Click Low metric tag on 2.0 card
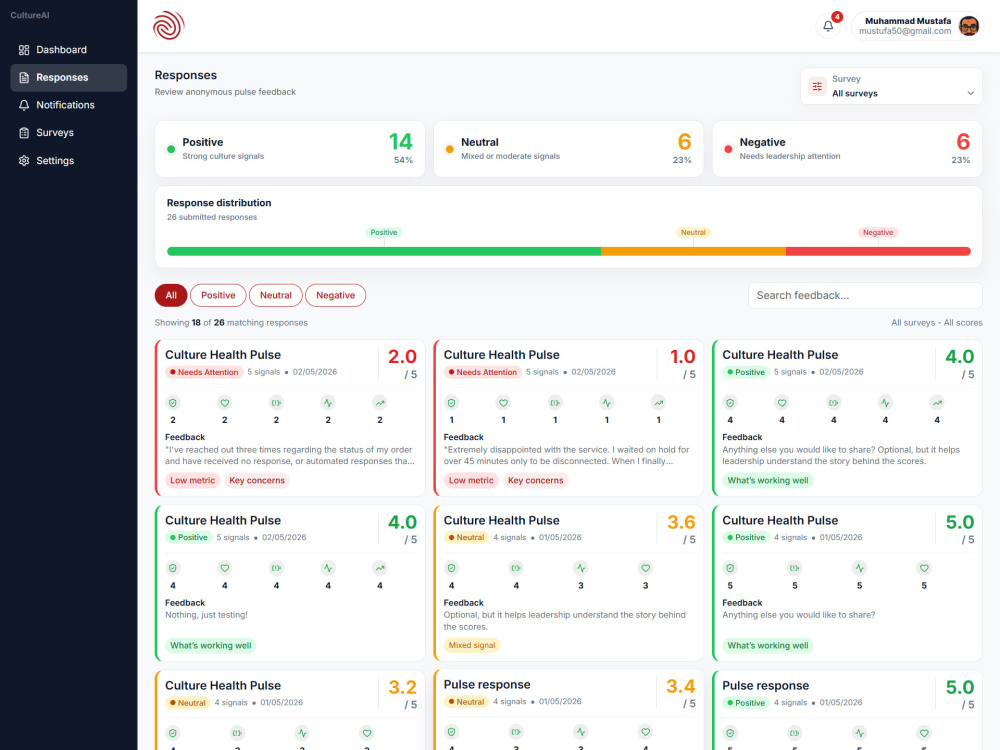This screenshot has width=1000, height=750. pos(193,480)
